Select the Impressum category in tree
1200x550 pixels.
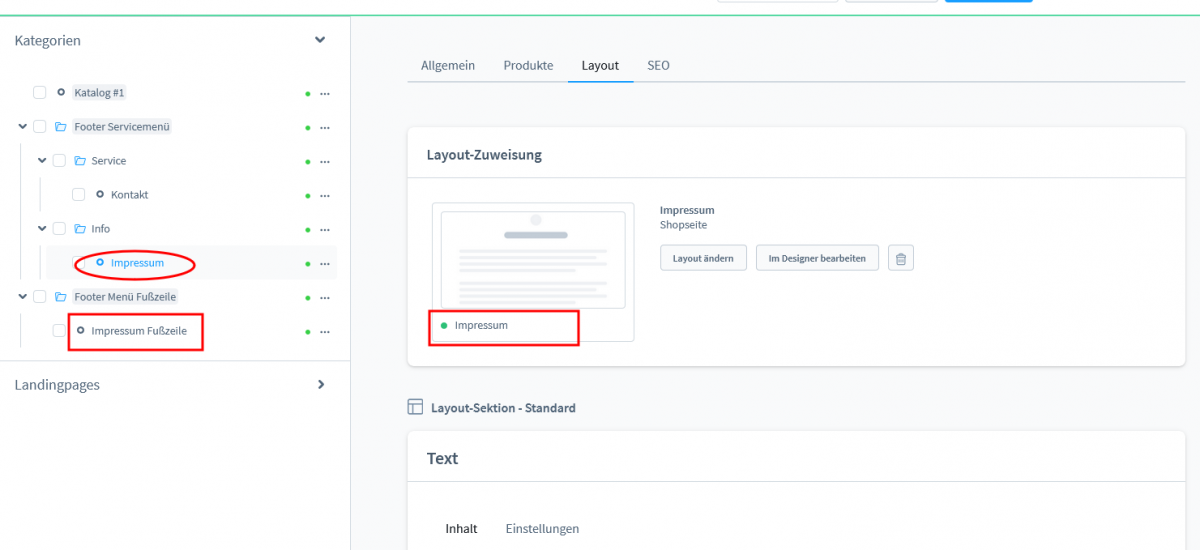point(137,263)
